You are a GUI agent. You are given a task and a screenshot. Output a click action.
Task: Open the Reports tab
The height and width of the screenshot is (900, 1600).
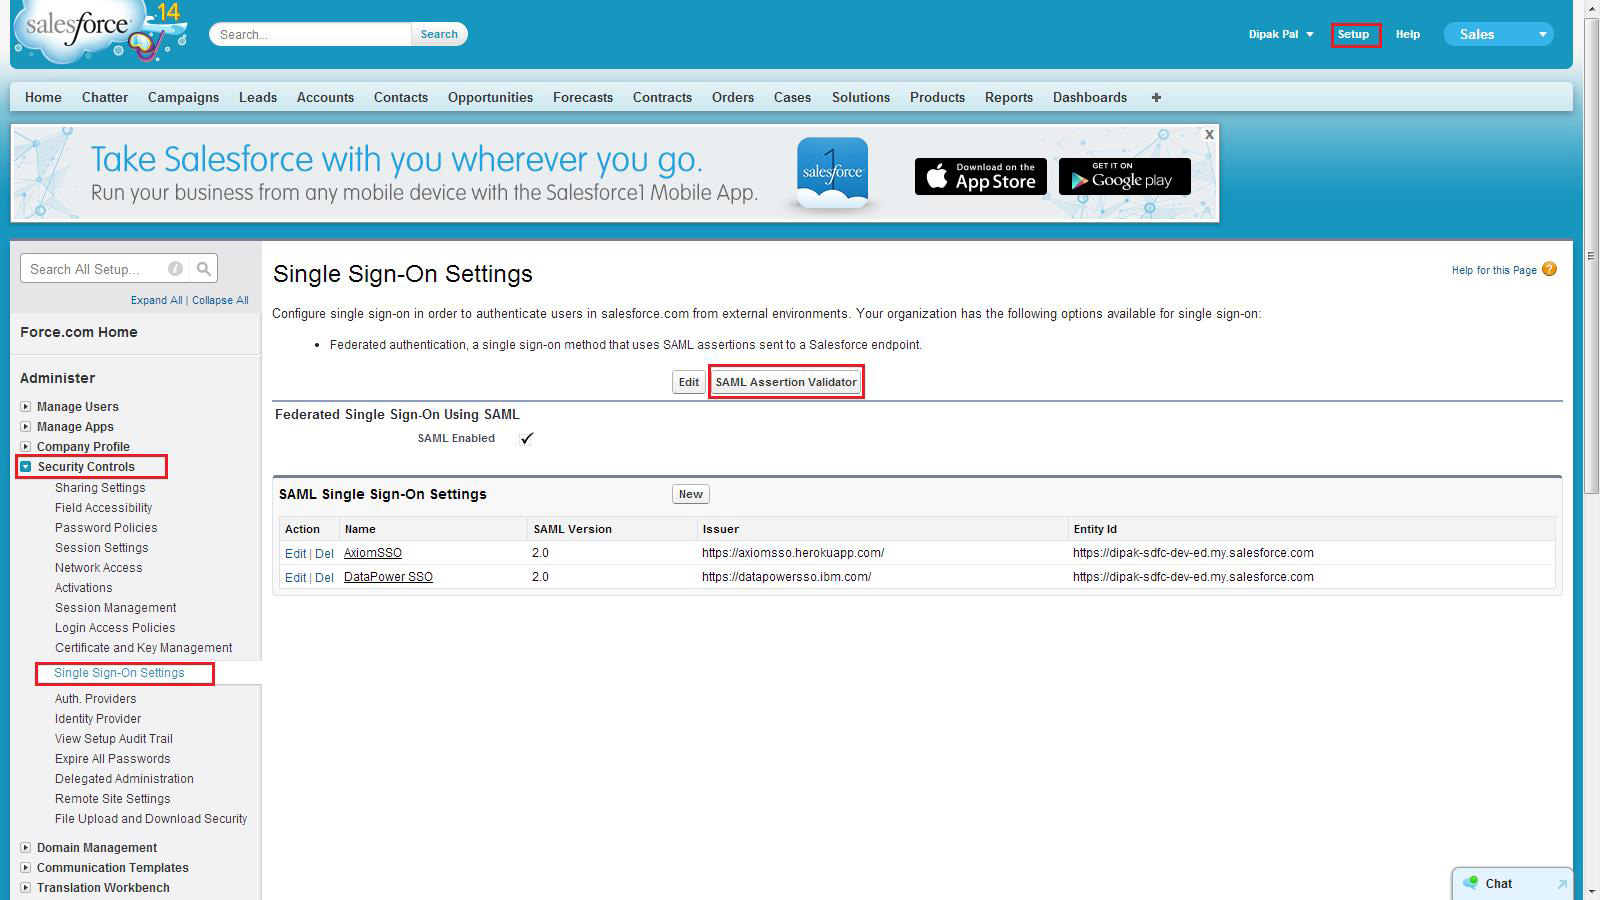pos(1008,97)
